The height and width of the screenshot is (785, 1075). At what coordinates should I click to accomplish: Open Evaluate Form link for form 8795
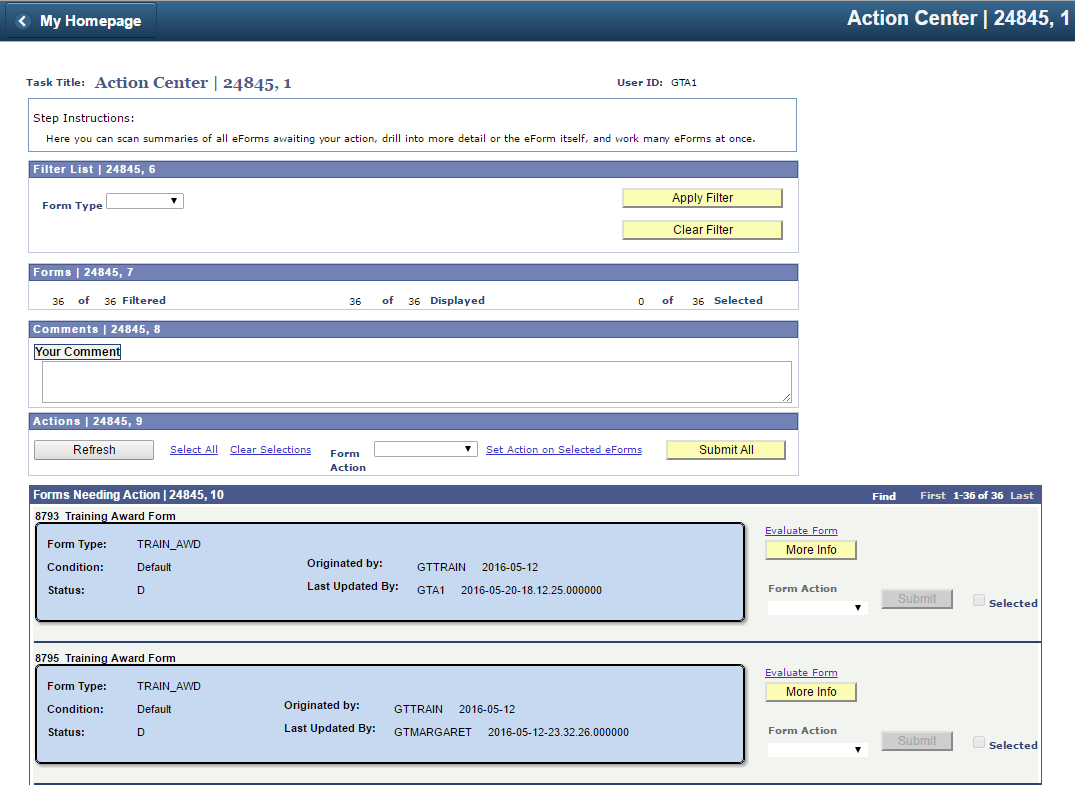tap(801, 673)
